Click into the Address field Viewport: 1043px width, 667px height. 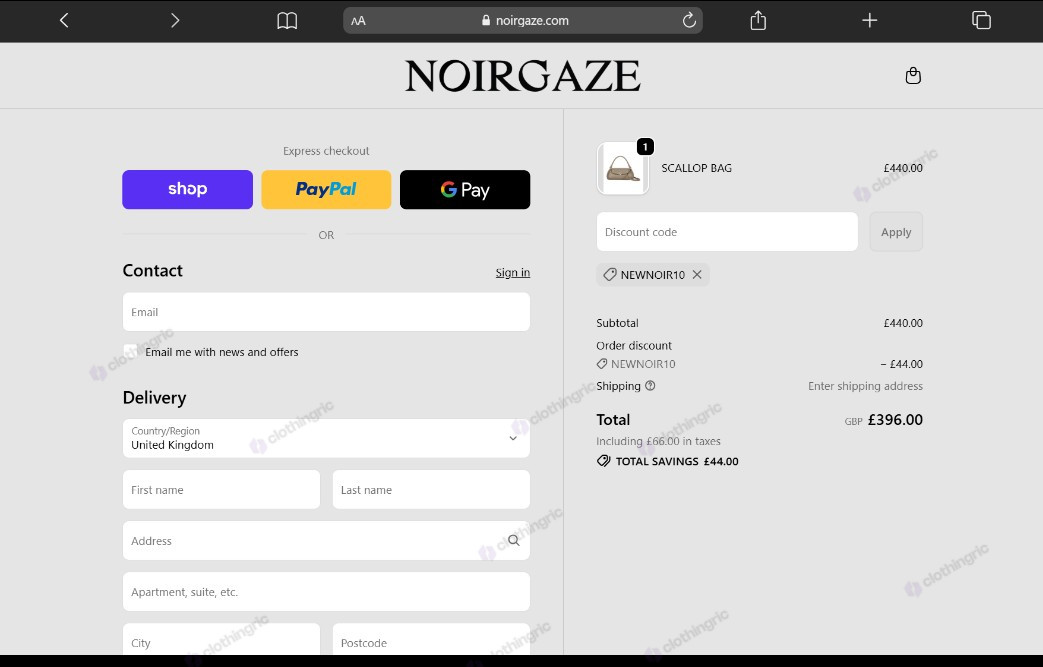pyautogui.click(x=326, y=541)
